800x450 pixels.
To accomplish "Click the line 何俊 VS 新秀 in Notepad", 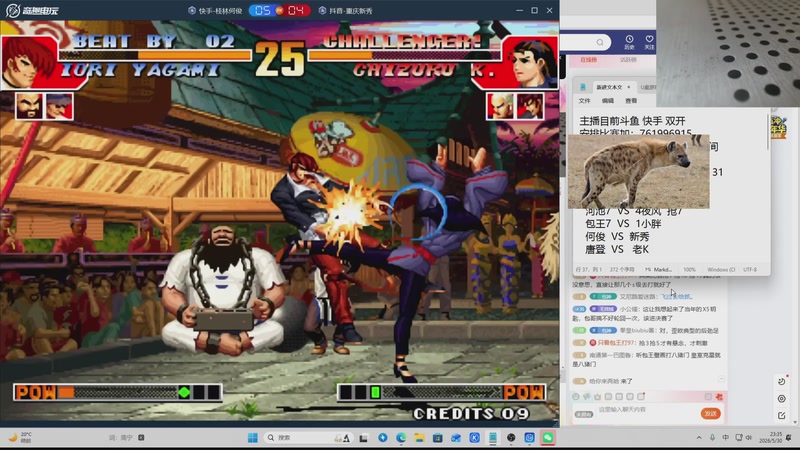I will click(617, 237).
